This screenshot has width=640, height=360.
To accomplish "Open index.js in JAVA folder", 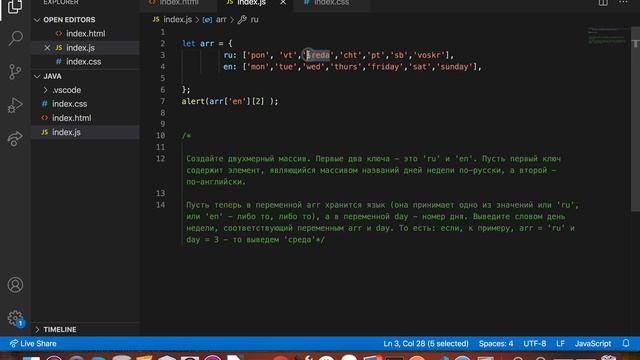I will [x=66, y=132].
